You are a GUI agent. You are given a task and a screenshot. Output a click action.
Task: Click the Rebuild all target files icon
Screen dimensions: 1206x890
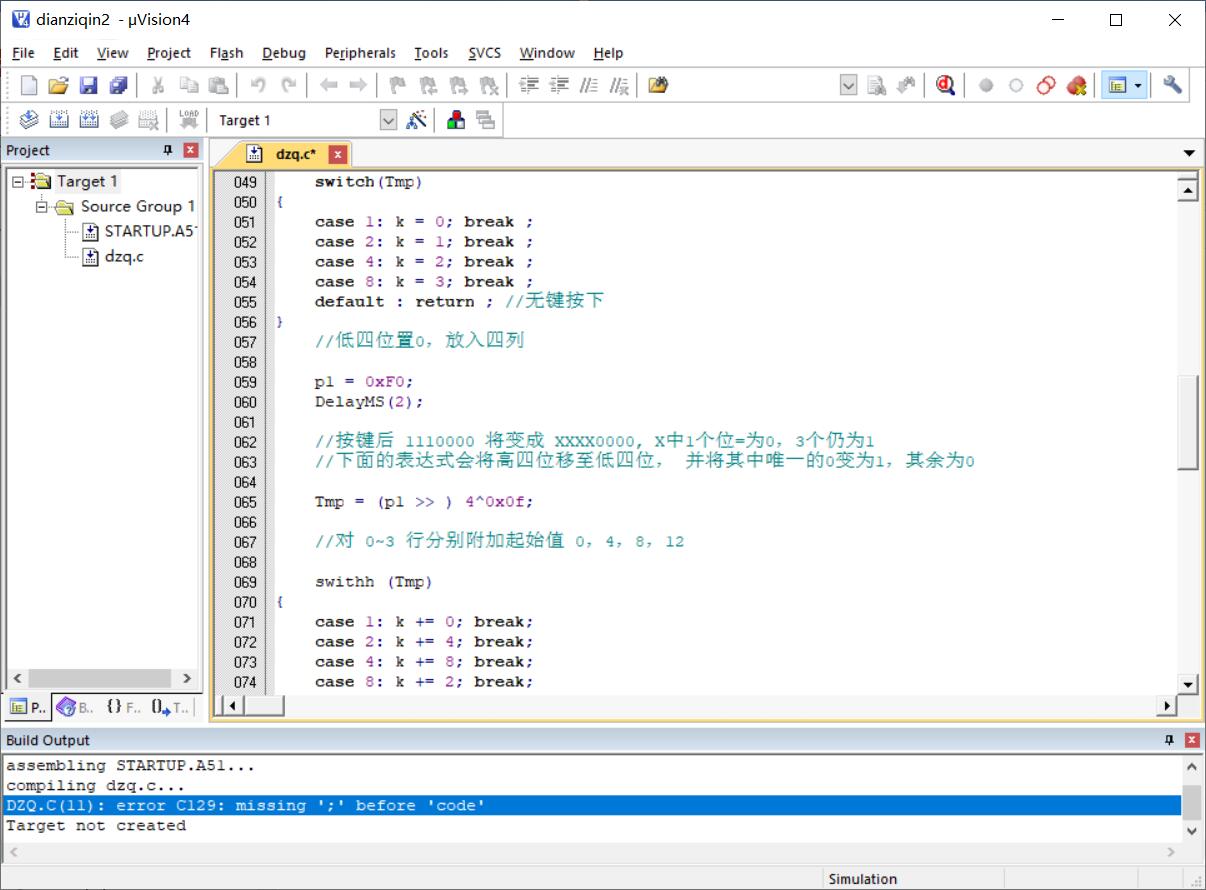89,121
